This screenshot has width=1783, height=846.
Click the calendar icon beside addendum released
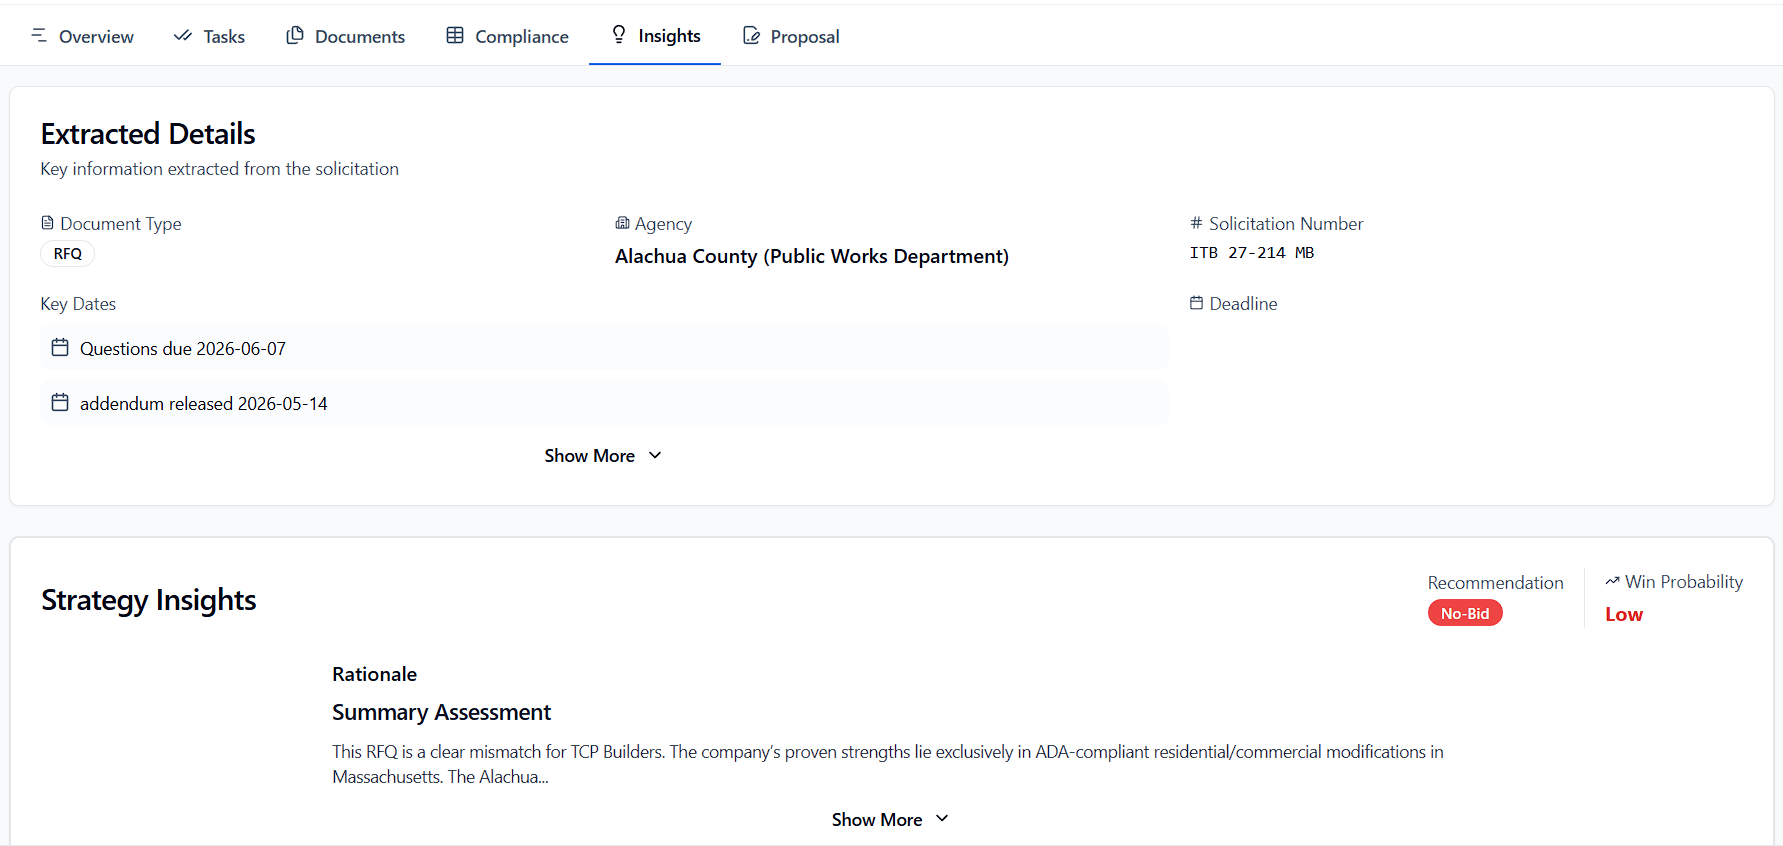pyautogui.click(x=60, y=402)
